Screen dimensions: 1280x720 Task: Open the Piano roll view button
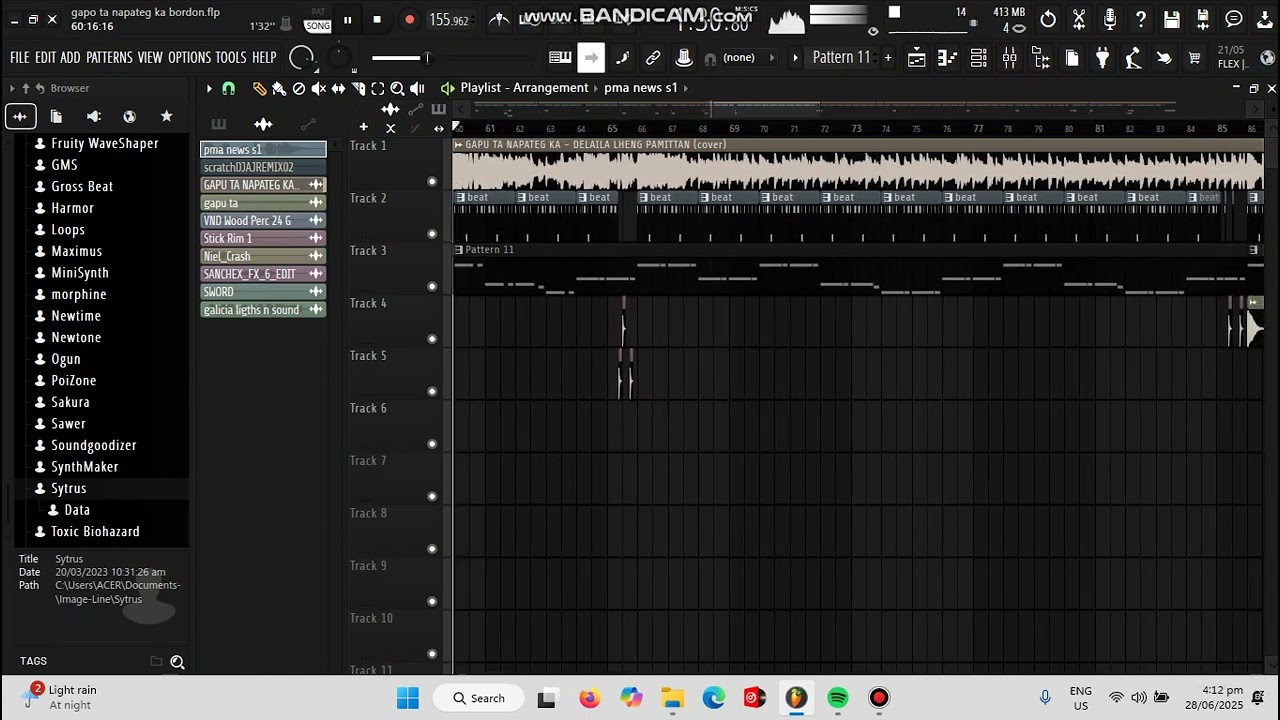pyautogui.click(x=948, y=58)
